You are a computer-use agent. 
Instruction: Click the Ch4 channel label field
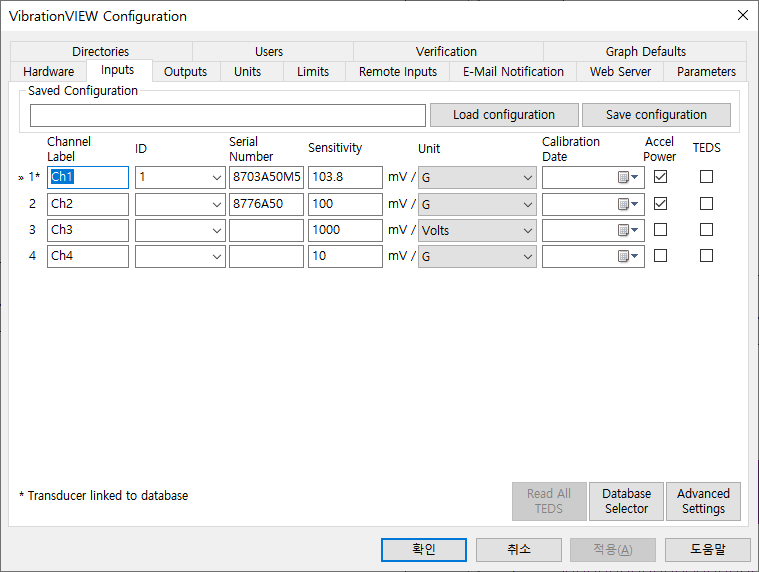point(88,256)
